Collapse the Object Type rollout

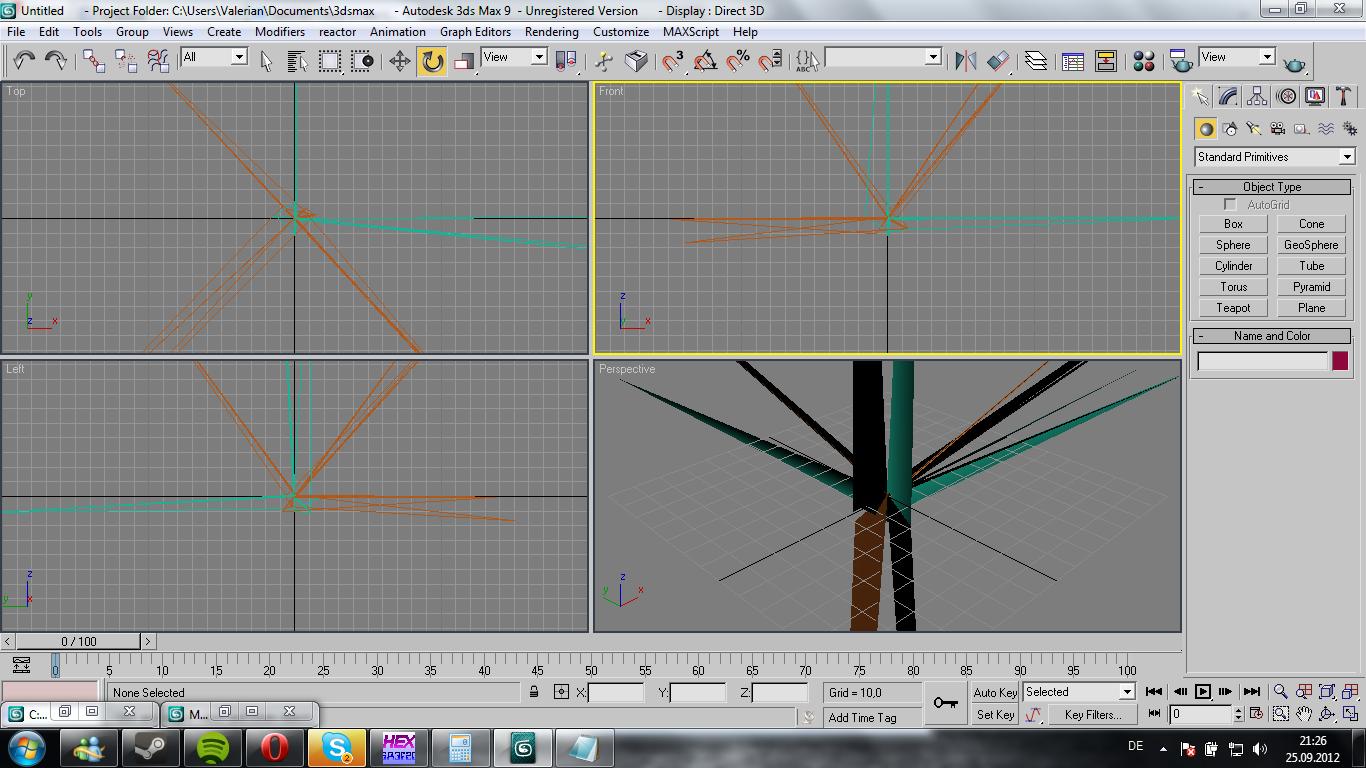click(1272, 187)
